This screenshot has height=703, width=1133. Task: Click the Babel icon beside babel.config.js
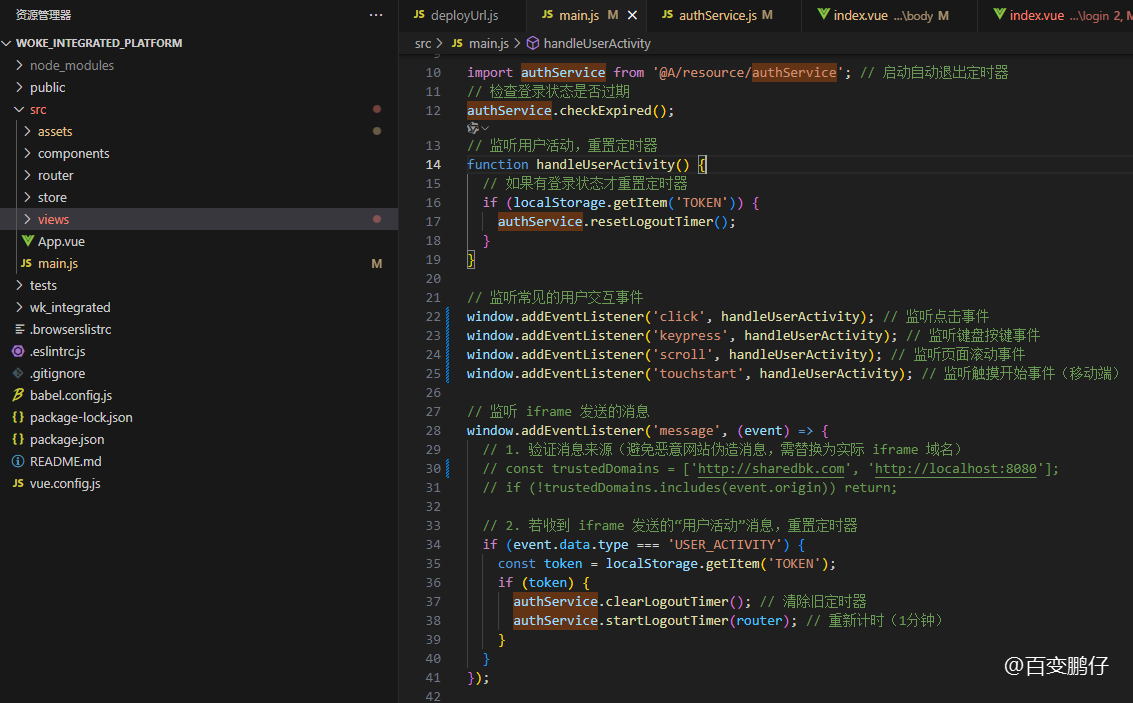point(18,395)
